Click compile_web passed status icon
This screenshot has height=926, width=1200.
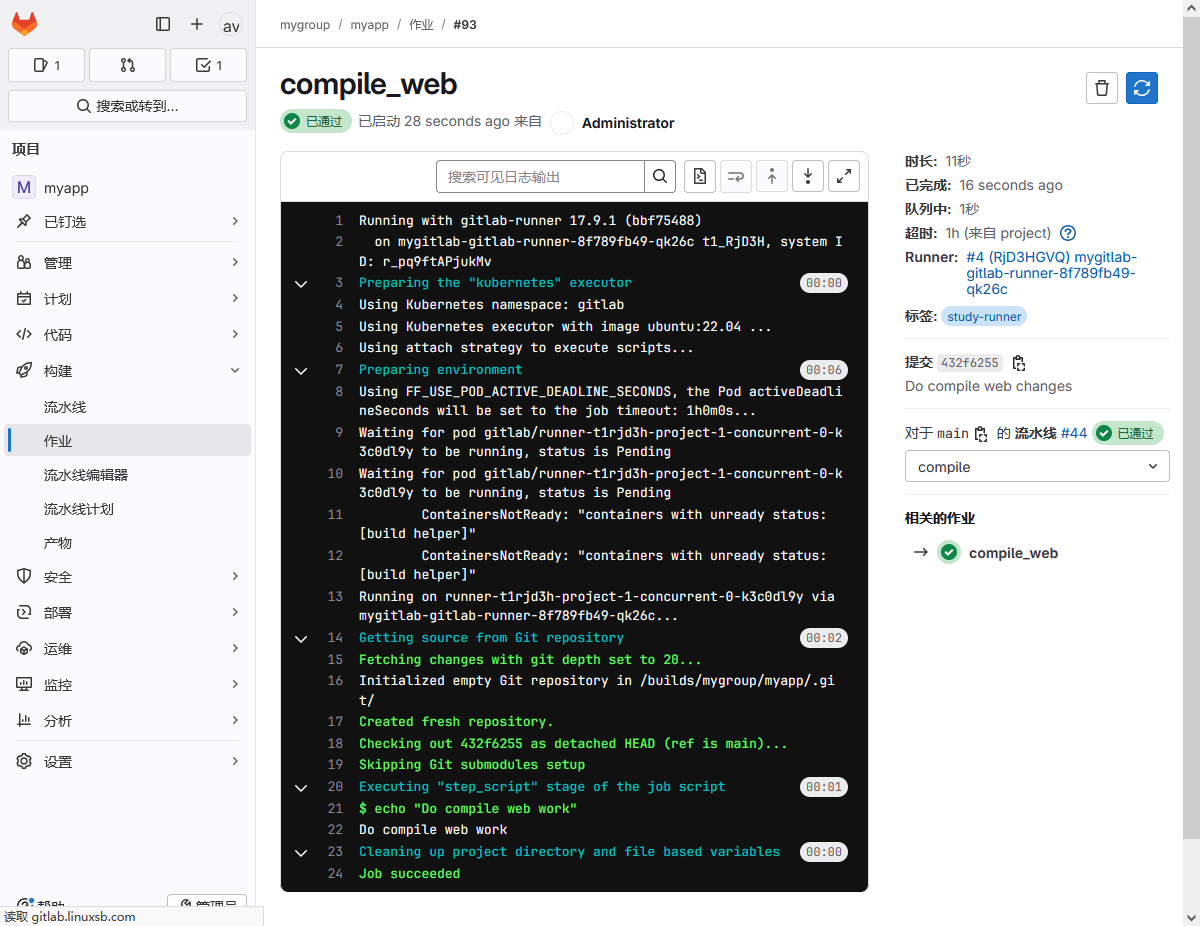[949, 552]
